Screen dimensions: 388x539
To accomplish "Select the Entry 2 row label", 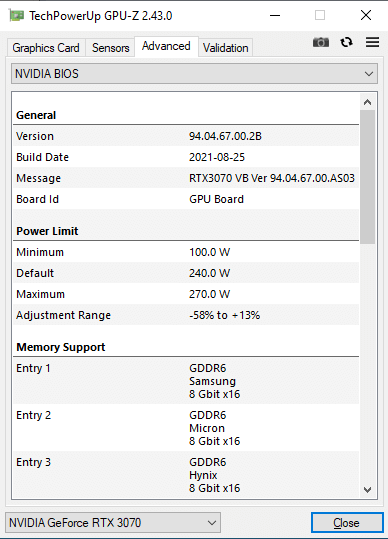I will (x=33, y=415).
